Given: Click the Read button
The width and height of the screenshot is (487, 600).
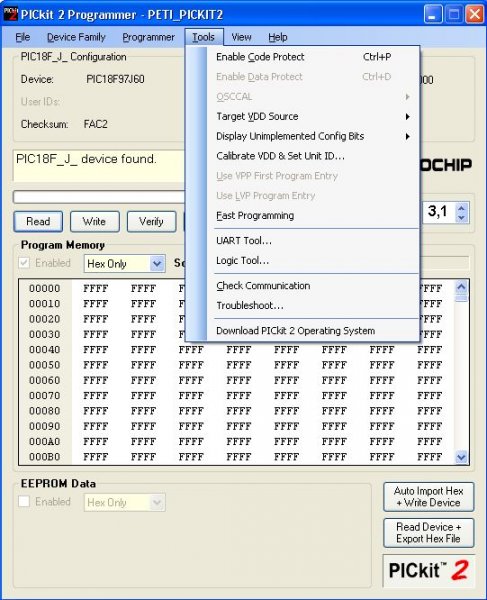Looking at the screenshot, I should (x=38, y=222).
